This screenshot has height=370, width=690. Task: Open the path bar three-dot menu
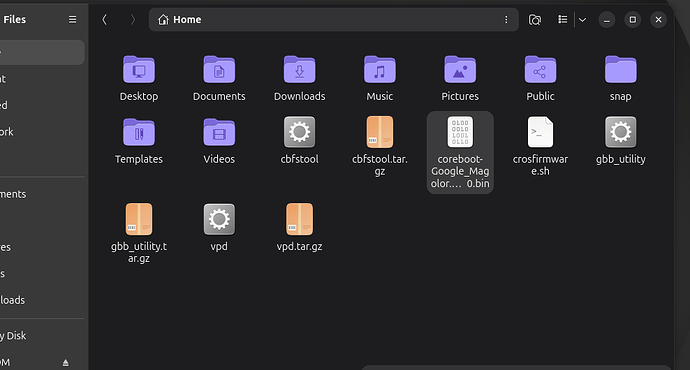coord(506,19)
